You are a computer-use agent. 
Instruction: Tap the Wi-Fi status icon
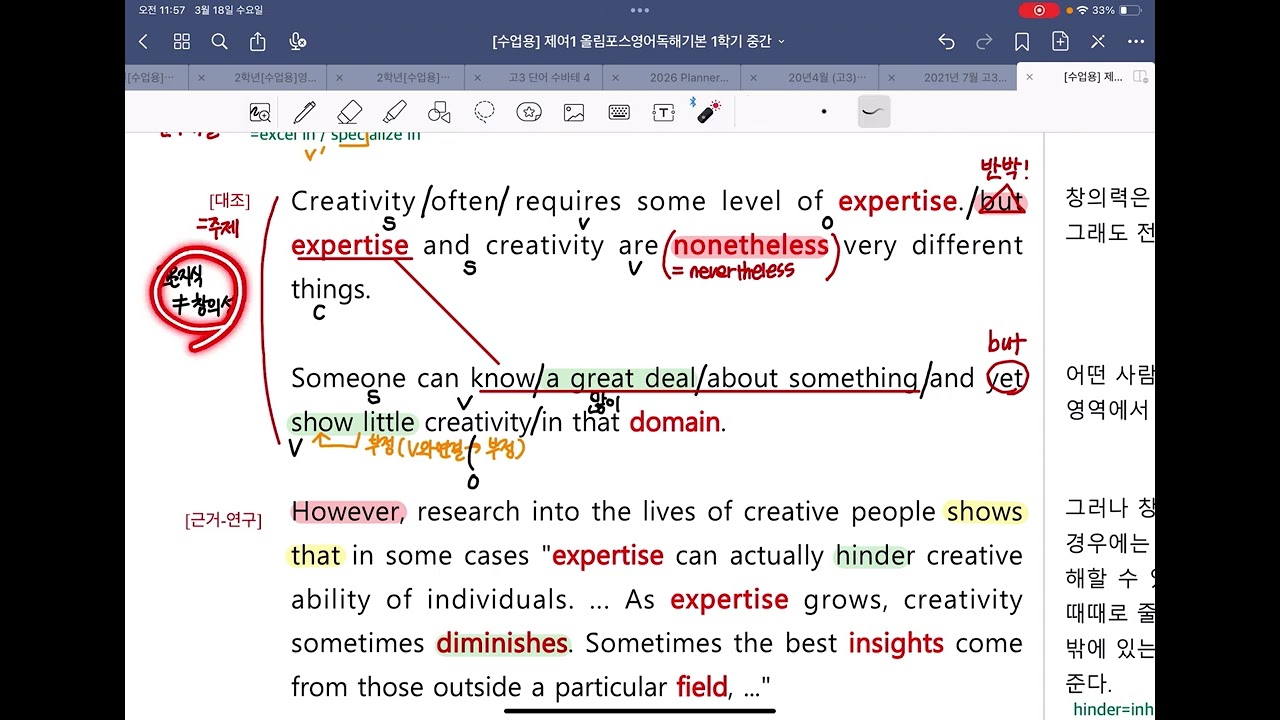1082,10
